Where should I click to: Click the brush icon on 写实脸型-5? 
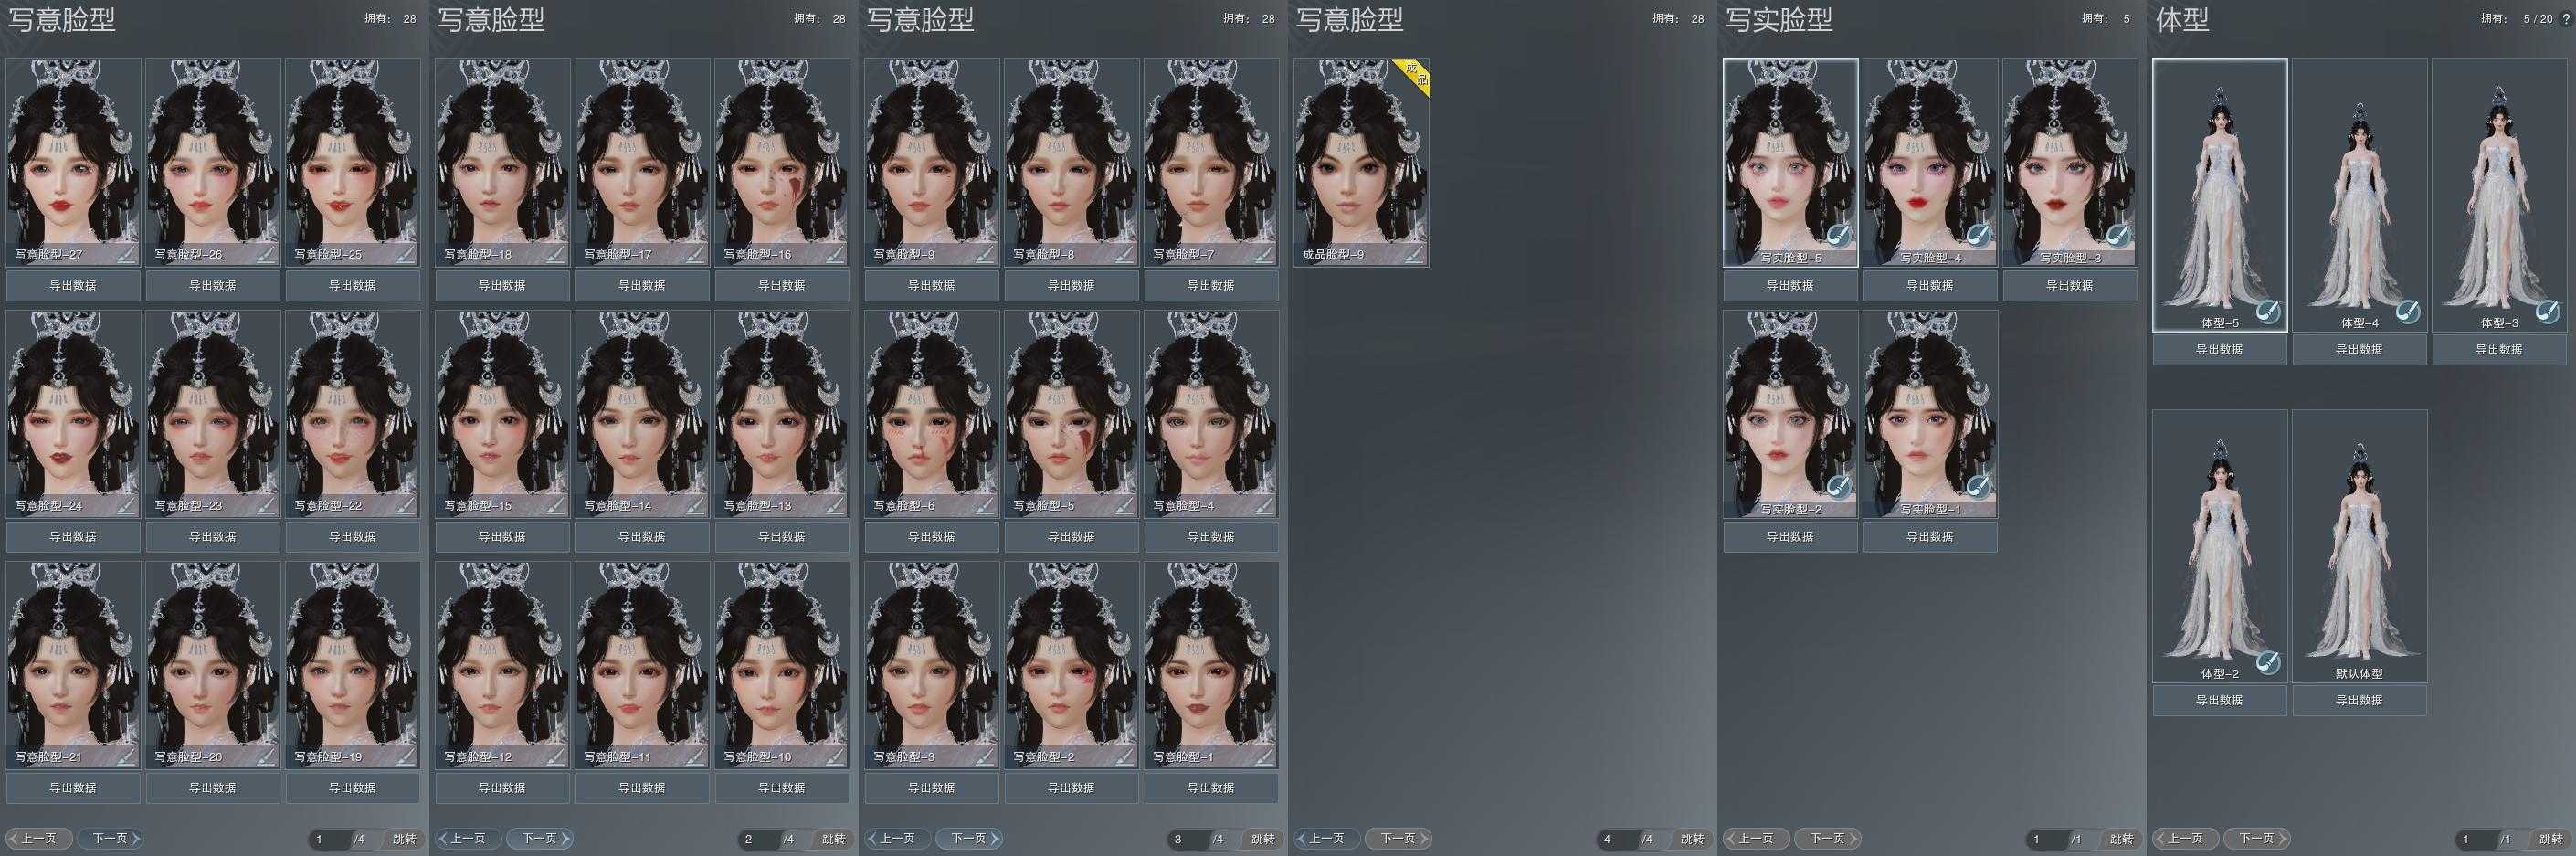1838,237
